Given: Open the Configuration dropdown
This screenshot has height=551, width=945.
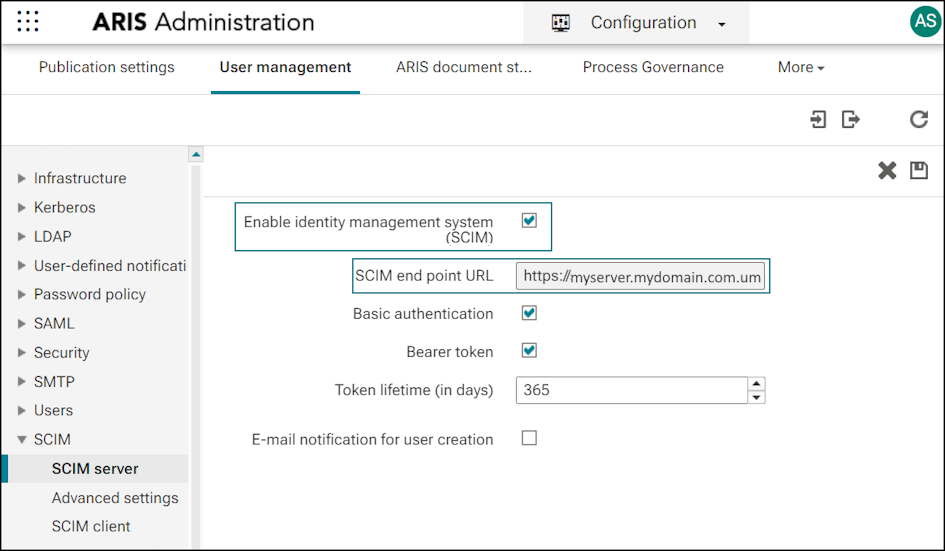Looking at the screenshot, I should click(636, 23).
